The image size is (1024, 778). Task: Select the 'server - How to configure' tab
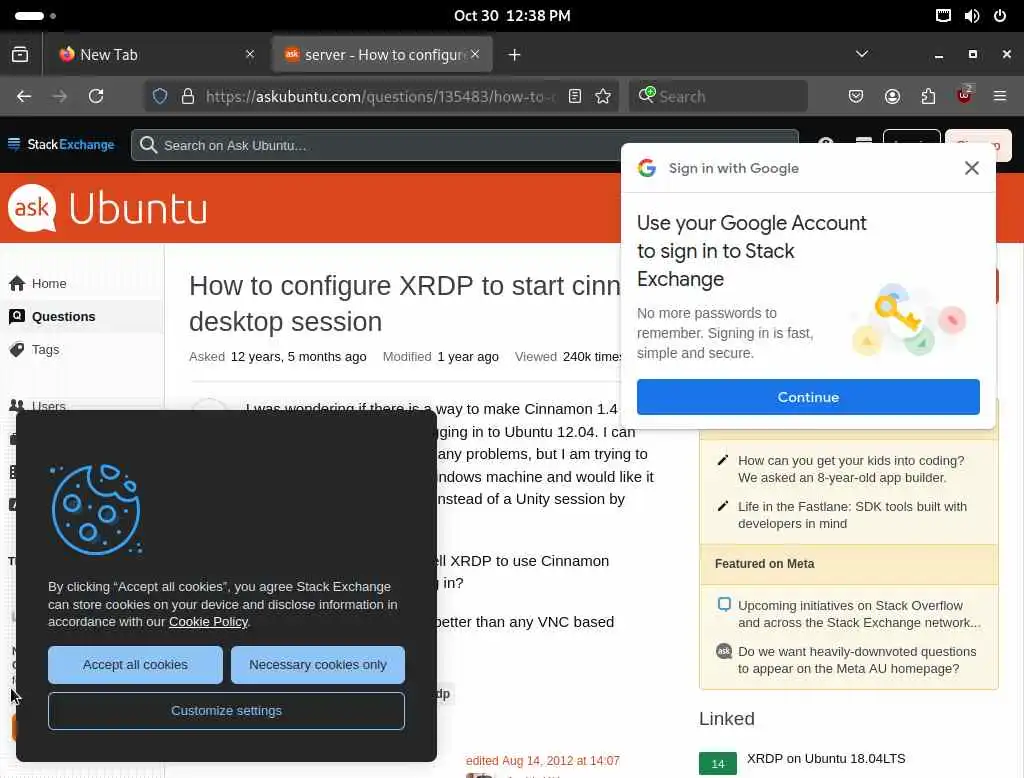coord(382,55)
